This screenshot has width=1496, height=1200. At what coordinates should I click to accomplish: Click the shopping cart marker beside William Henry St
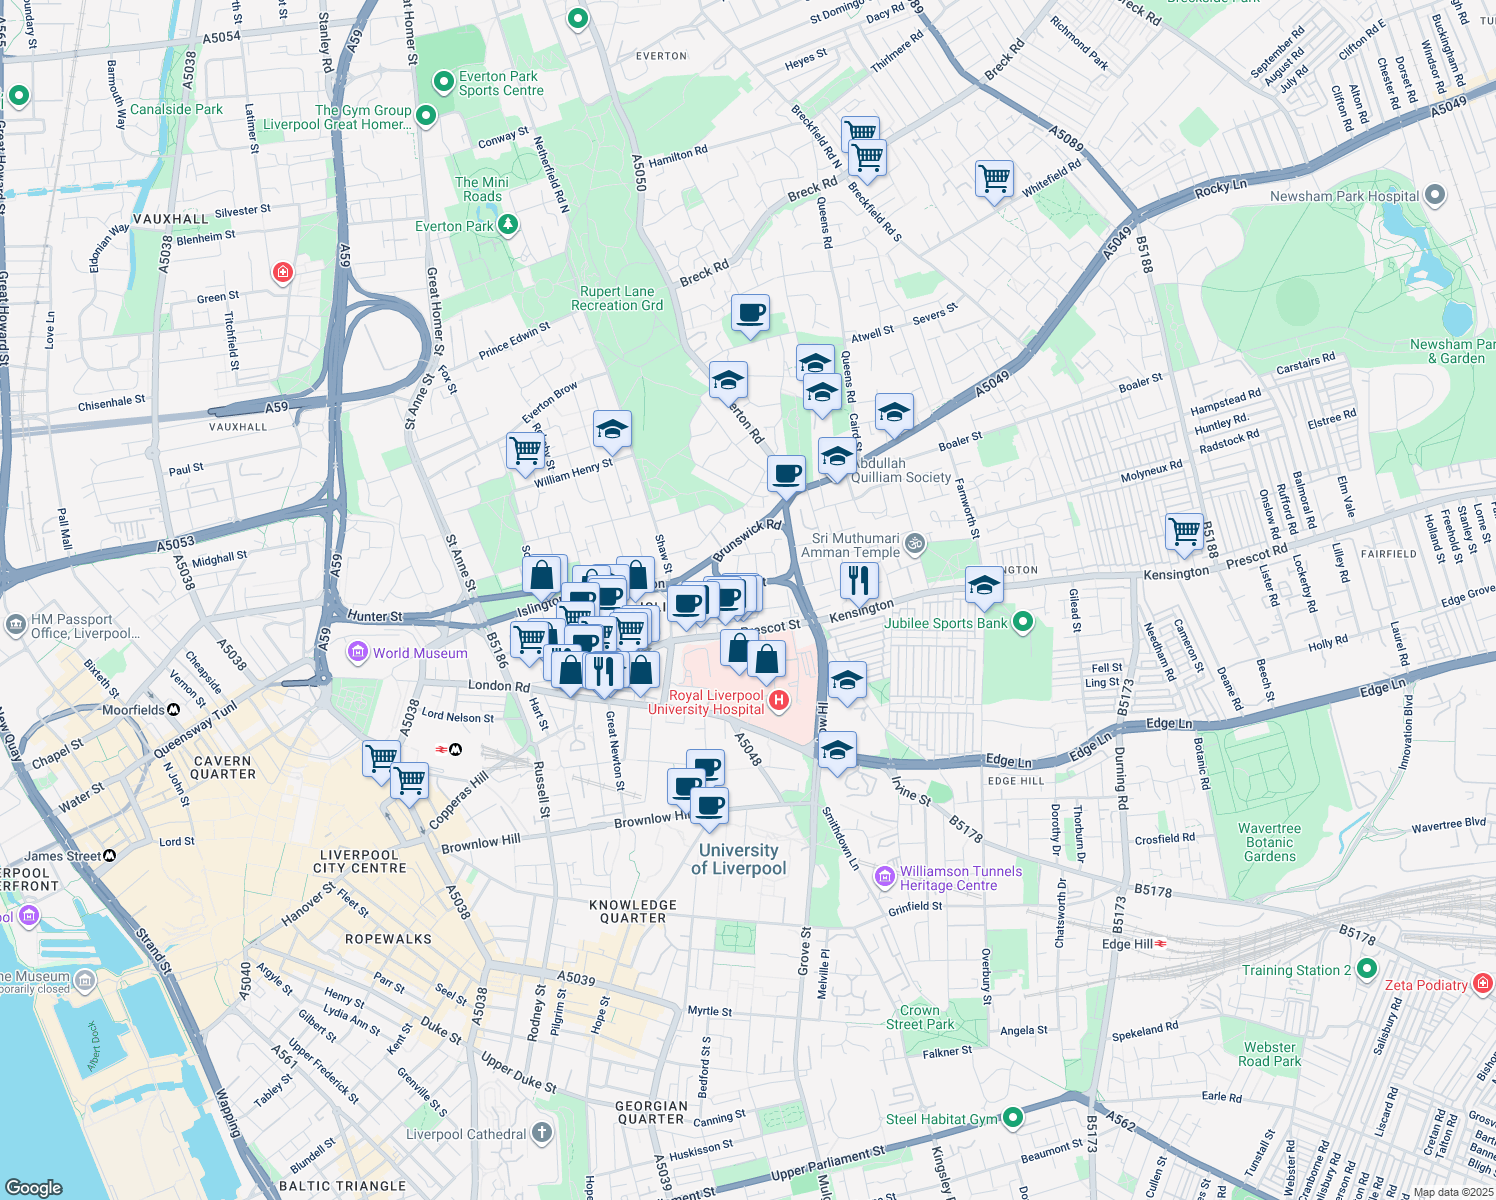(x=525, y=451)
